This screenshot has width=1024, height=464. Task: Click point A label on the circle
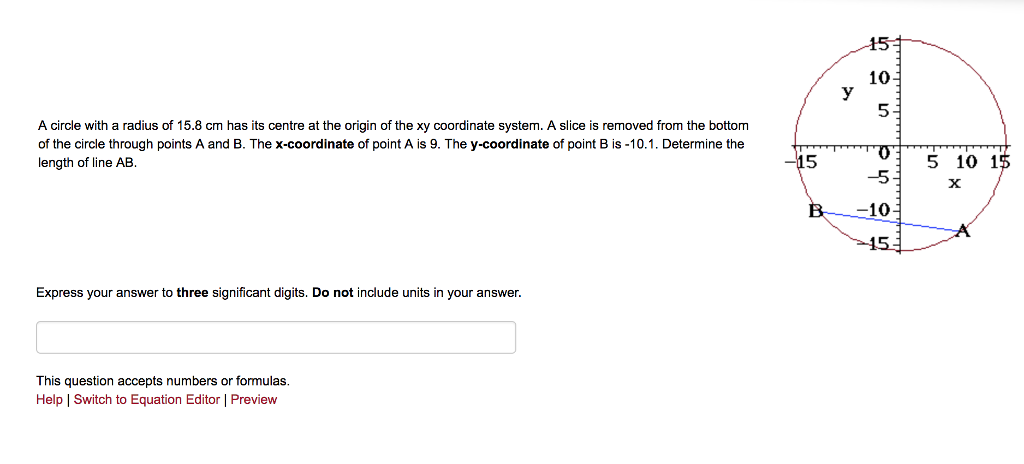(x=963, y=231)
